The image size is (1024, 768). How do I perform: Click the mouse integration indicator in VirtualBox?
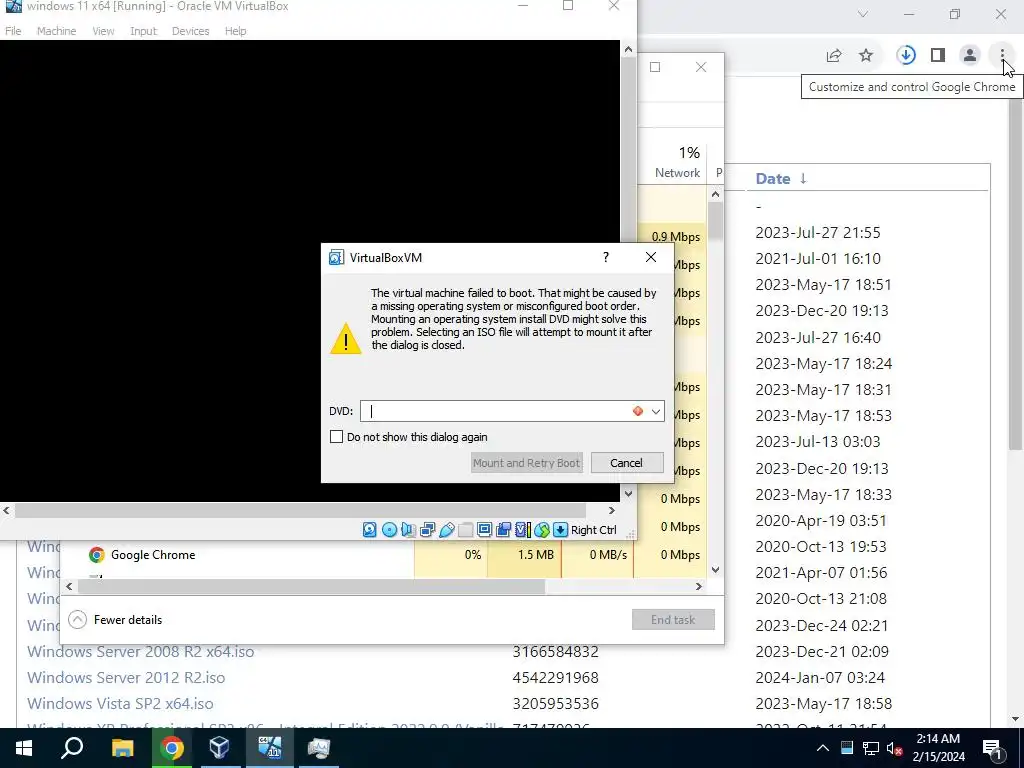click(x=541, y=530)
